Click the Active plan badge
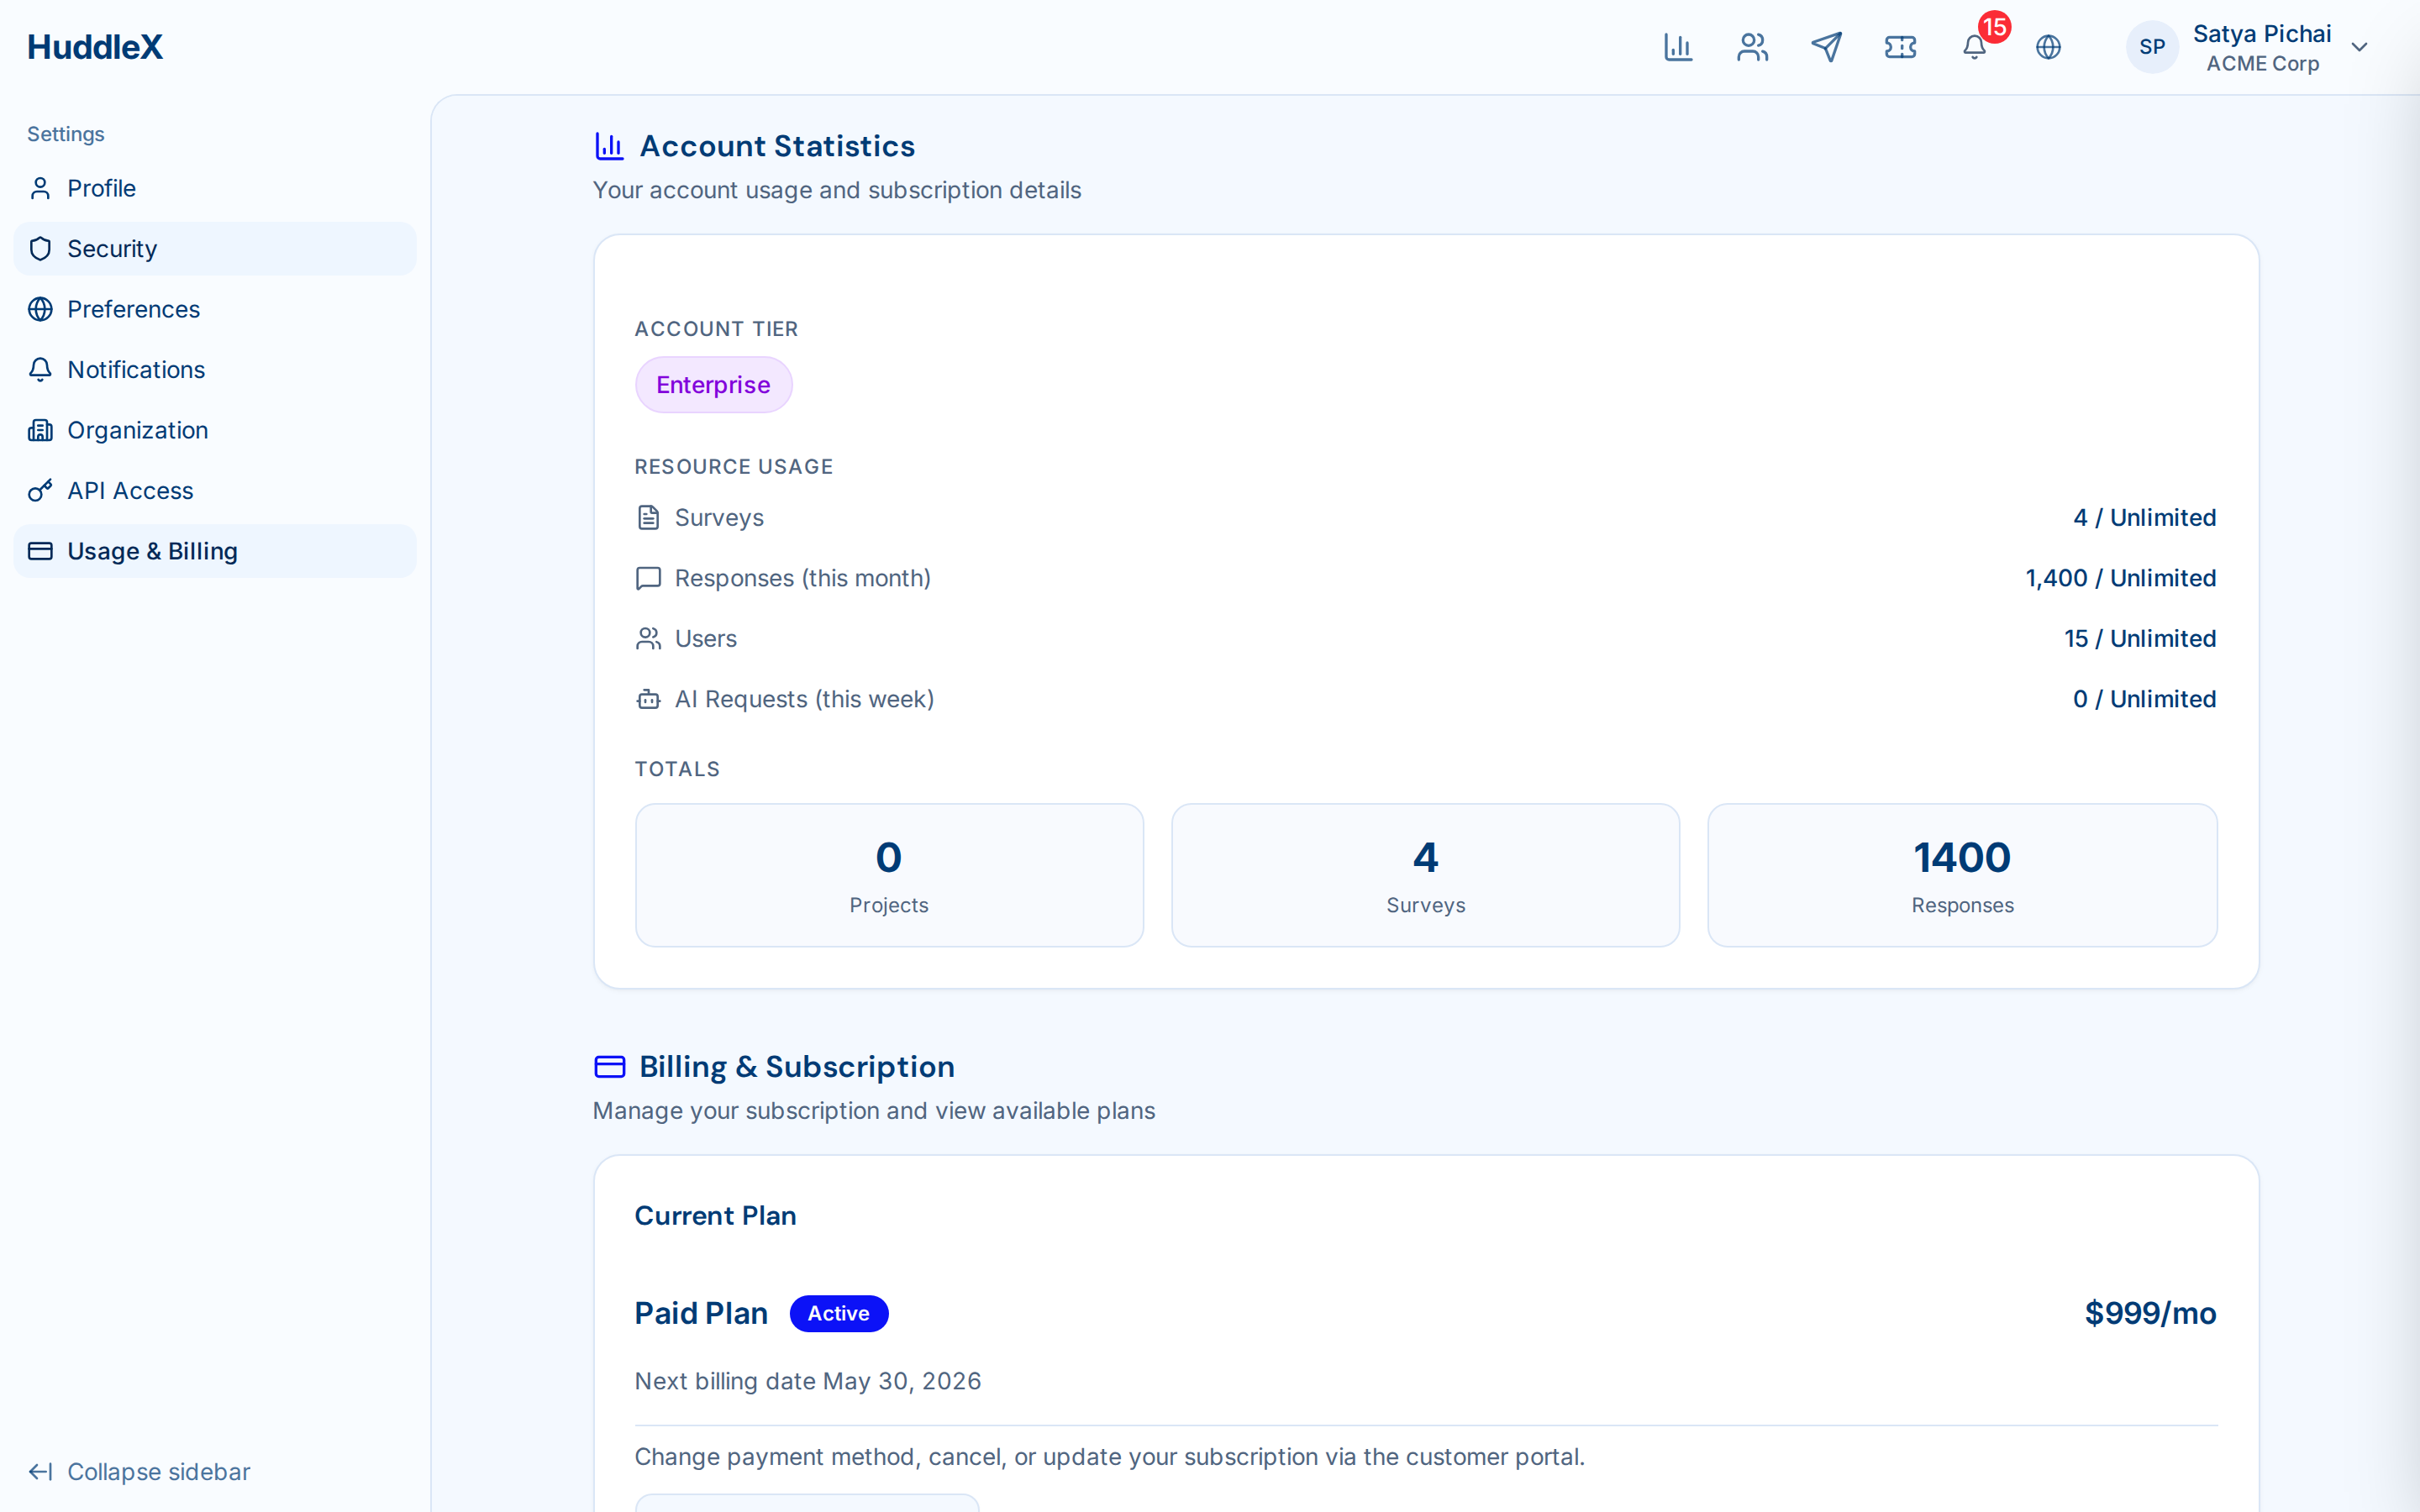The width and height of the screenshot is (2420, 1512). 839,1314
